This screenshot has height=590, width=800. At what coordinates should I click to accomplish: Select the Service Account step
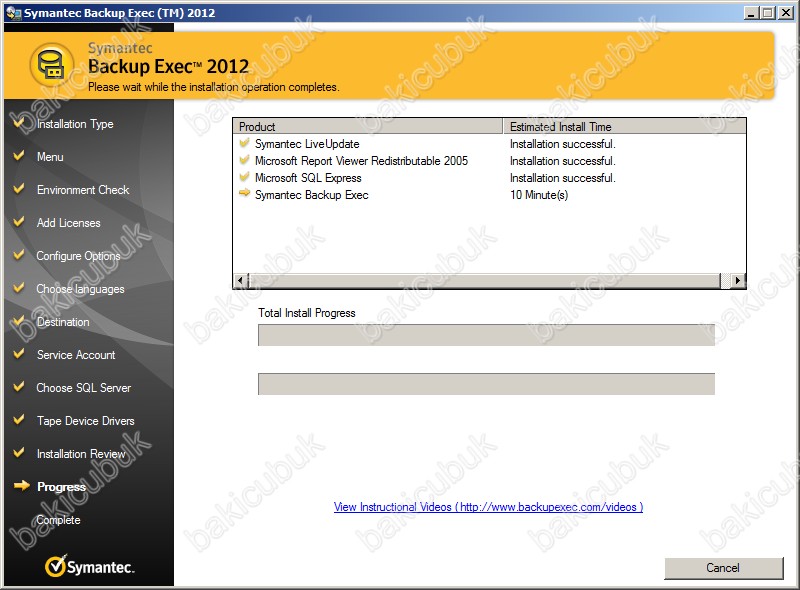(x=76, y=355)
